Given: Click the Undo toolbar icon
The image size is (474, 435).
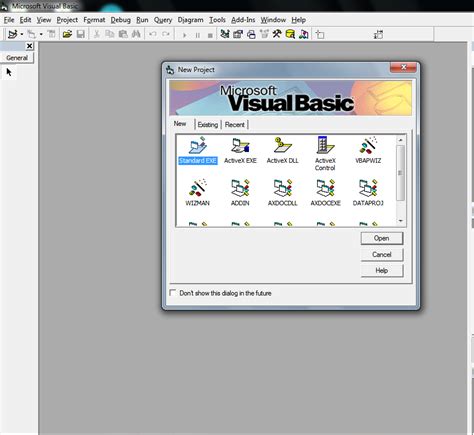Looking at the screenshot, I should pyautogui.click(x=153, y=34).
